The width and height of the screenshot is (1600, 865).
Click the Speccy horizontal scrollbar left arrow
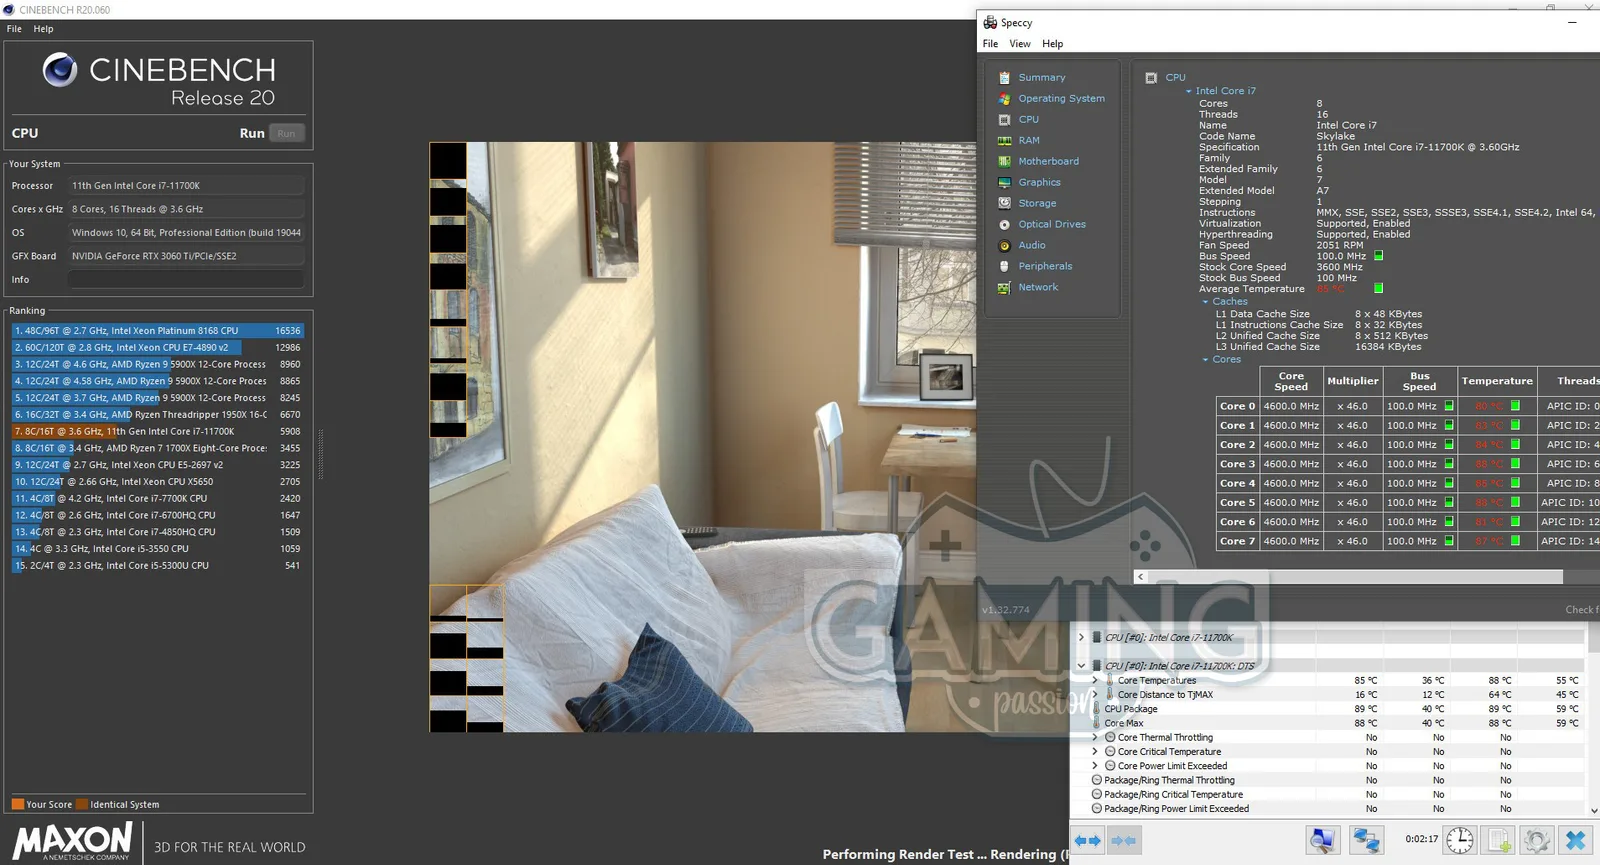1140,577
